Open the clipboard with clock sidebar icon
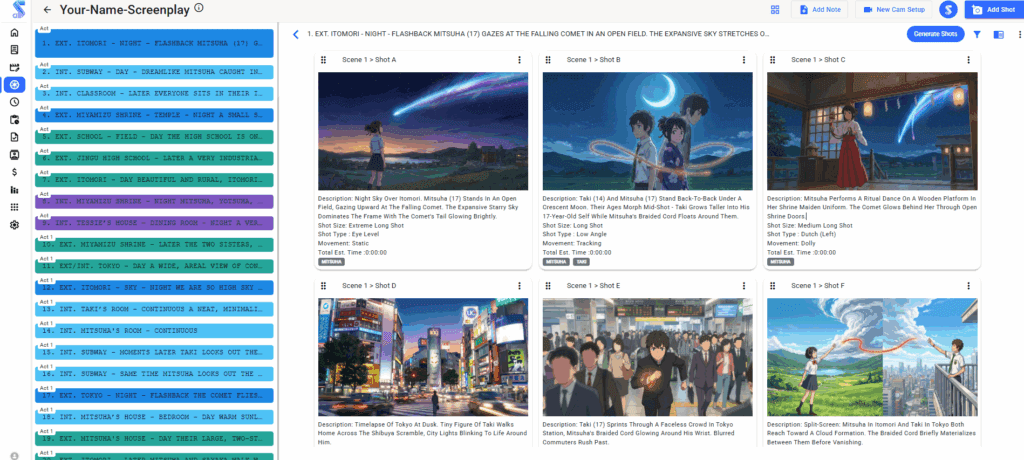The width and height of the screenshot is (1024, 460). 14,120
